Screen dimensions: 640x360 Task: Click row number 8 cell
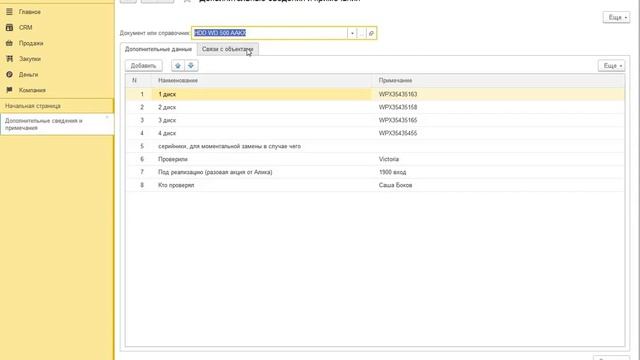142,185
